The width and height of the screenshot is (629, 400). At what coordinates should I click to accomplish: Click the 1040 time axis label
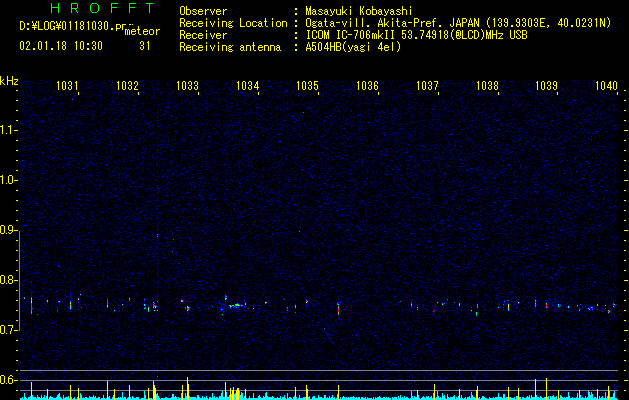606,86
